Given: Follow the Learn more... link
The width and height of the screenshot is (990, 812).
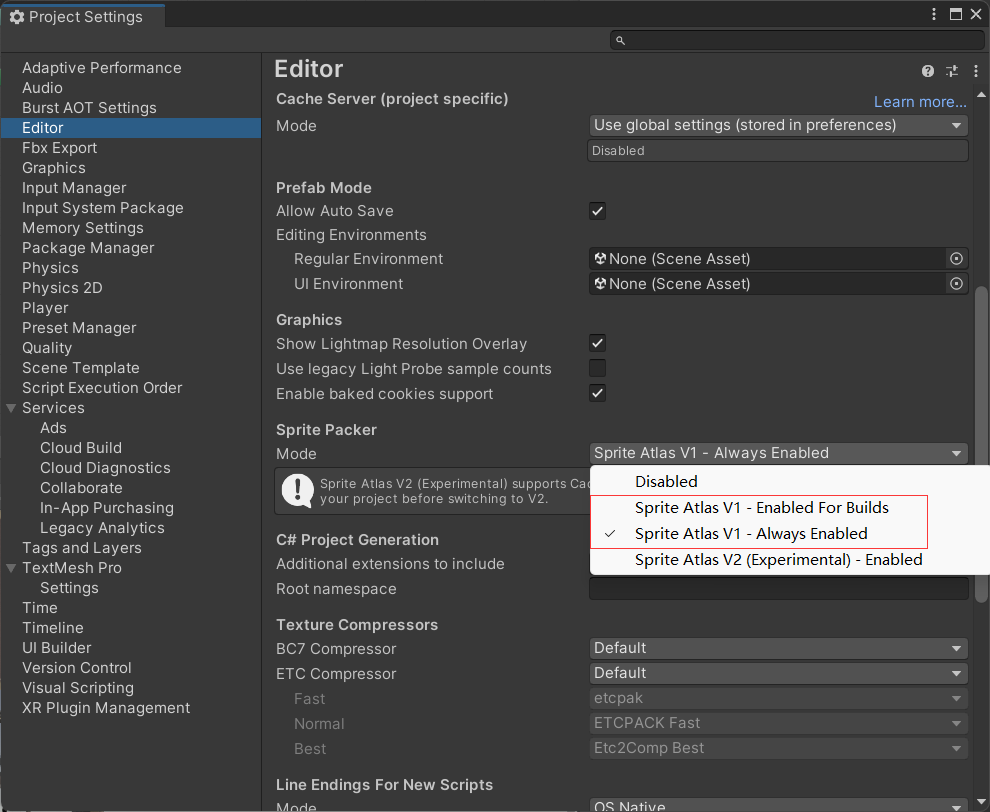Looking at the screenshot, I should tap(920, 102).
